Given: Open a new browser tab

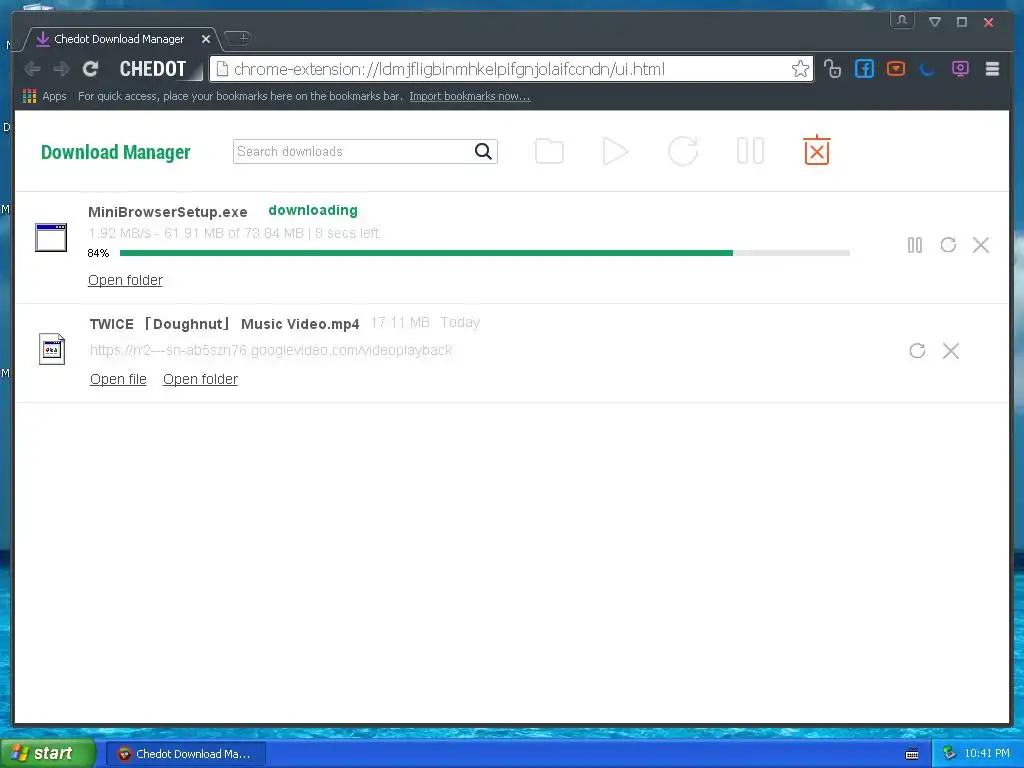Looking at the screenshot, I should point(238,39).
